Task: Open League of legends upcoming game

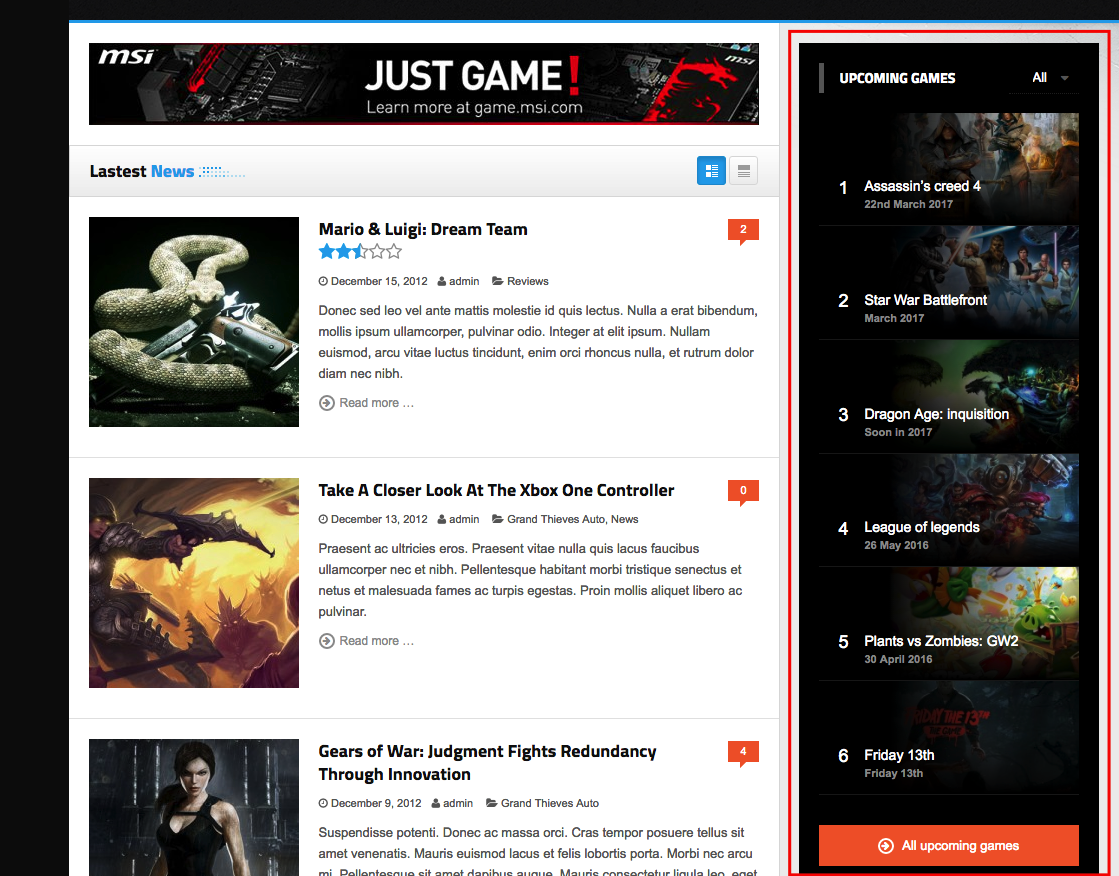Action: [x=948, y=510]
